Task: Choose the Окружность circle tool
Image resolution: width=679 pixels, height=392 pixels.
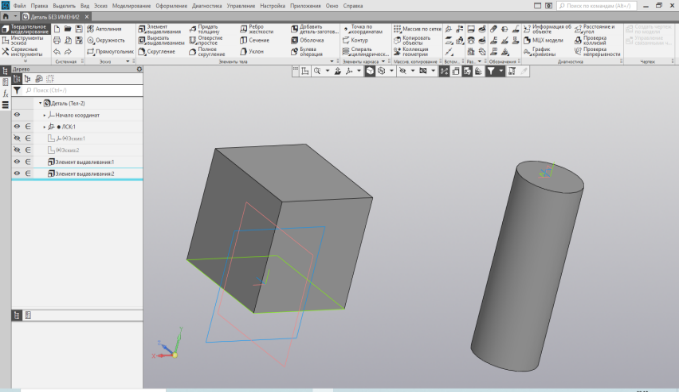Action: (x=106, y=40)
